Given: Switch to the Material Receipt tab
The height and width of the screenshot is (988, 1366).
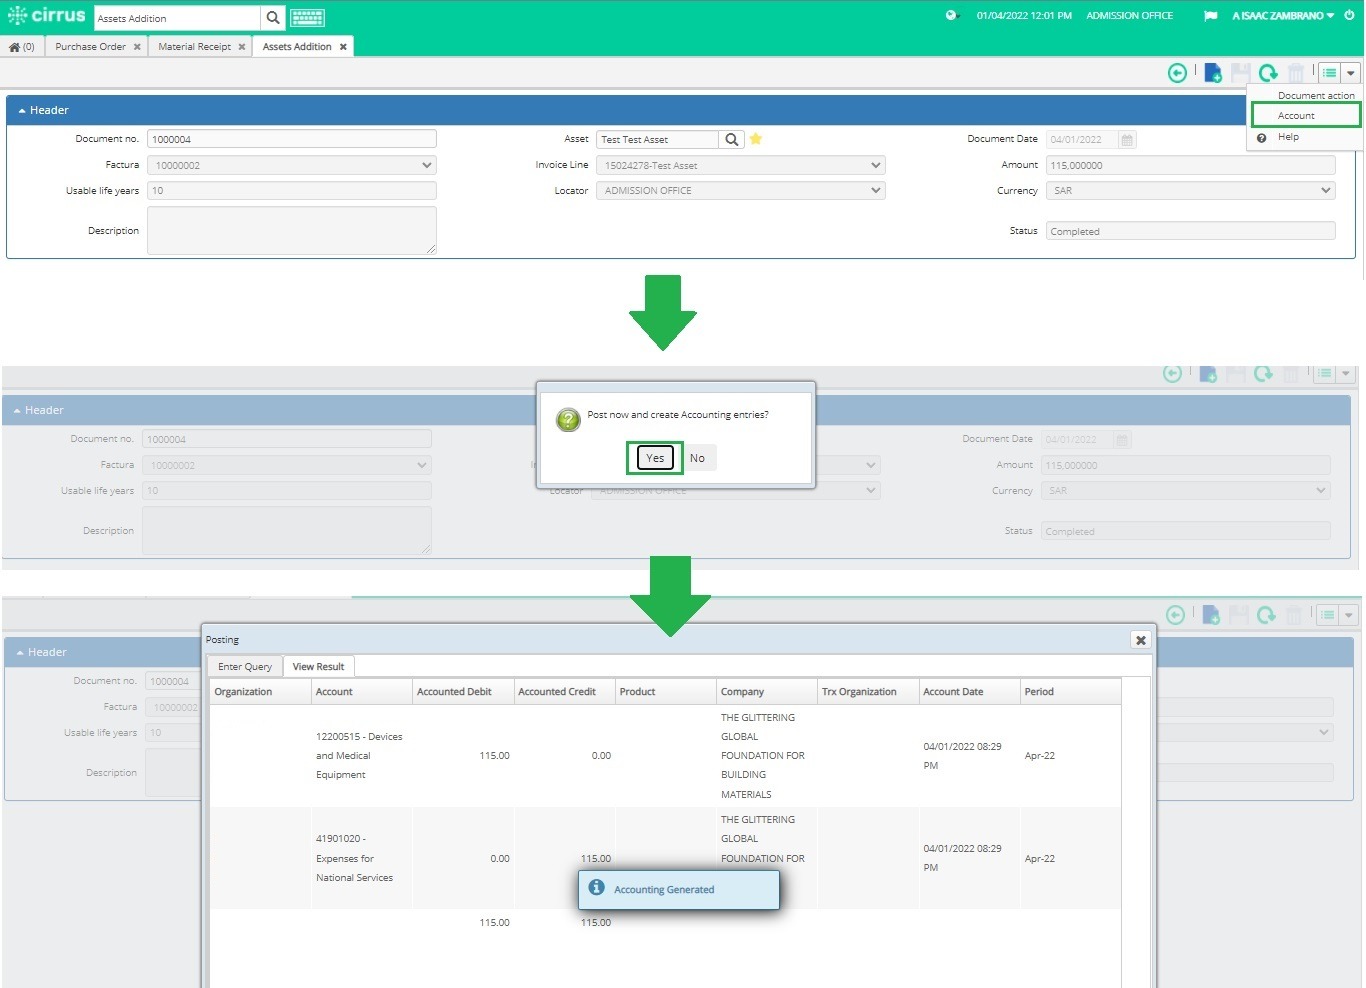Looking at the screenshot, I should point(194,47).
